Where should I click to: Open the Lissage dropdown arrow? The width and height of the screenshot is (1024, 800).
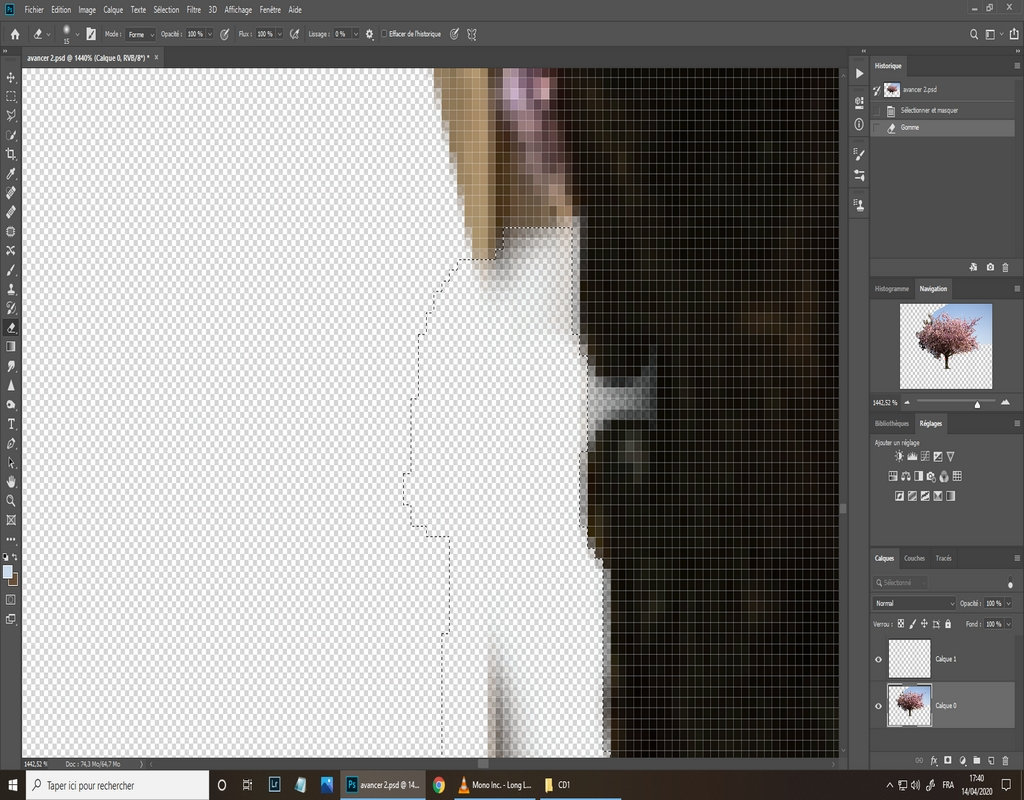coord(355,34)
